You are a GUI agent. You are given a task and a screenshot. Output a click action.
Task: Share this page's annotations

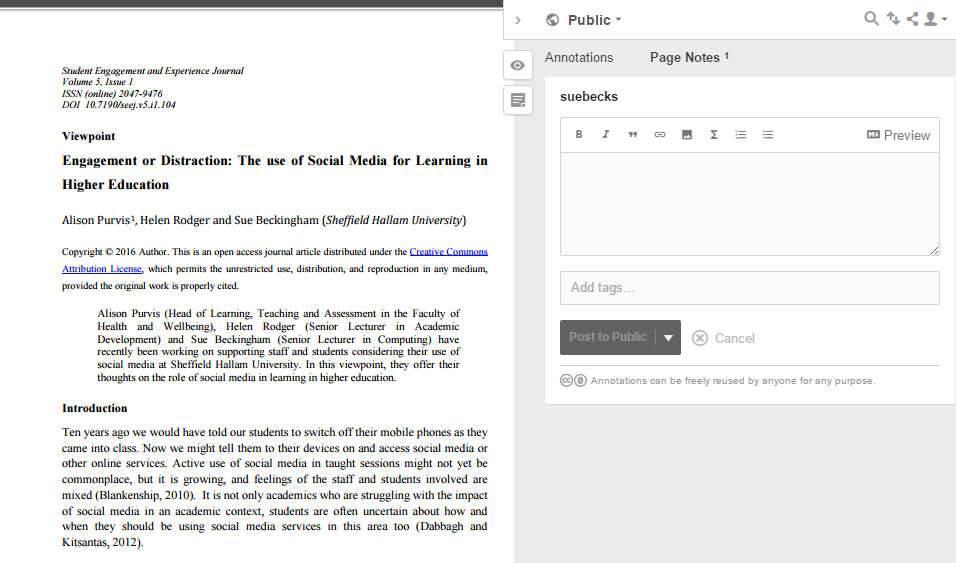pyautogui.click(x=912, y=19)
